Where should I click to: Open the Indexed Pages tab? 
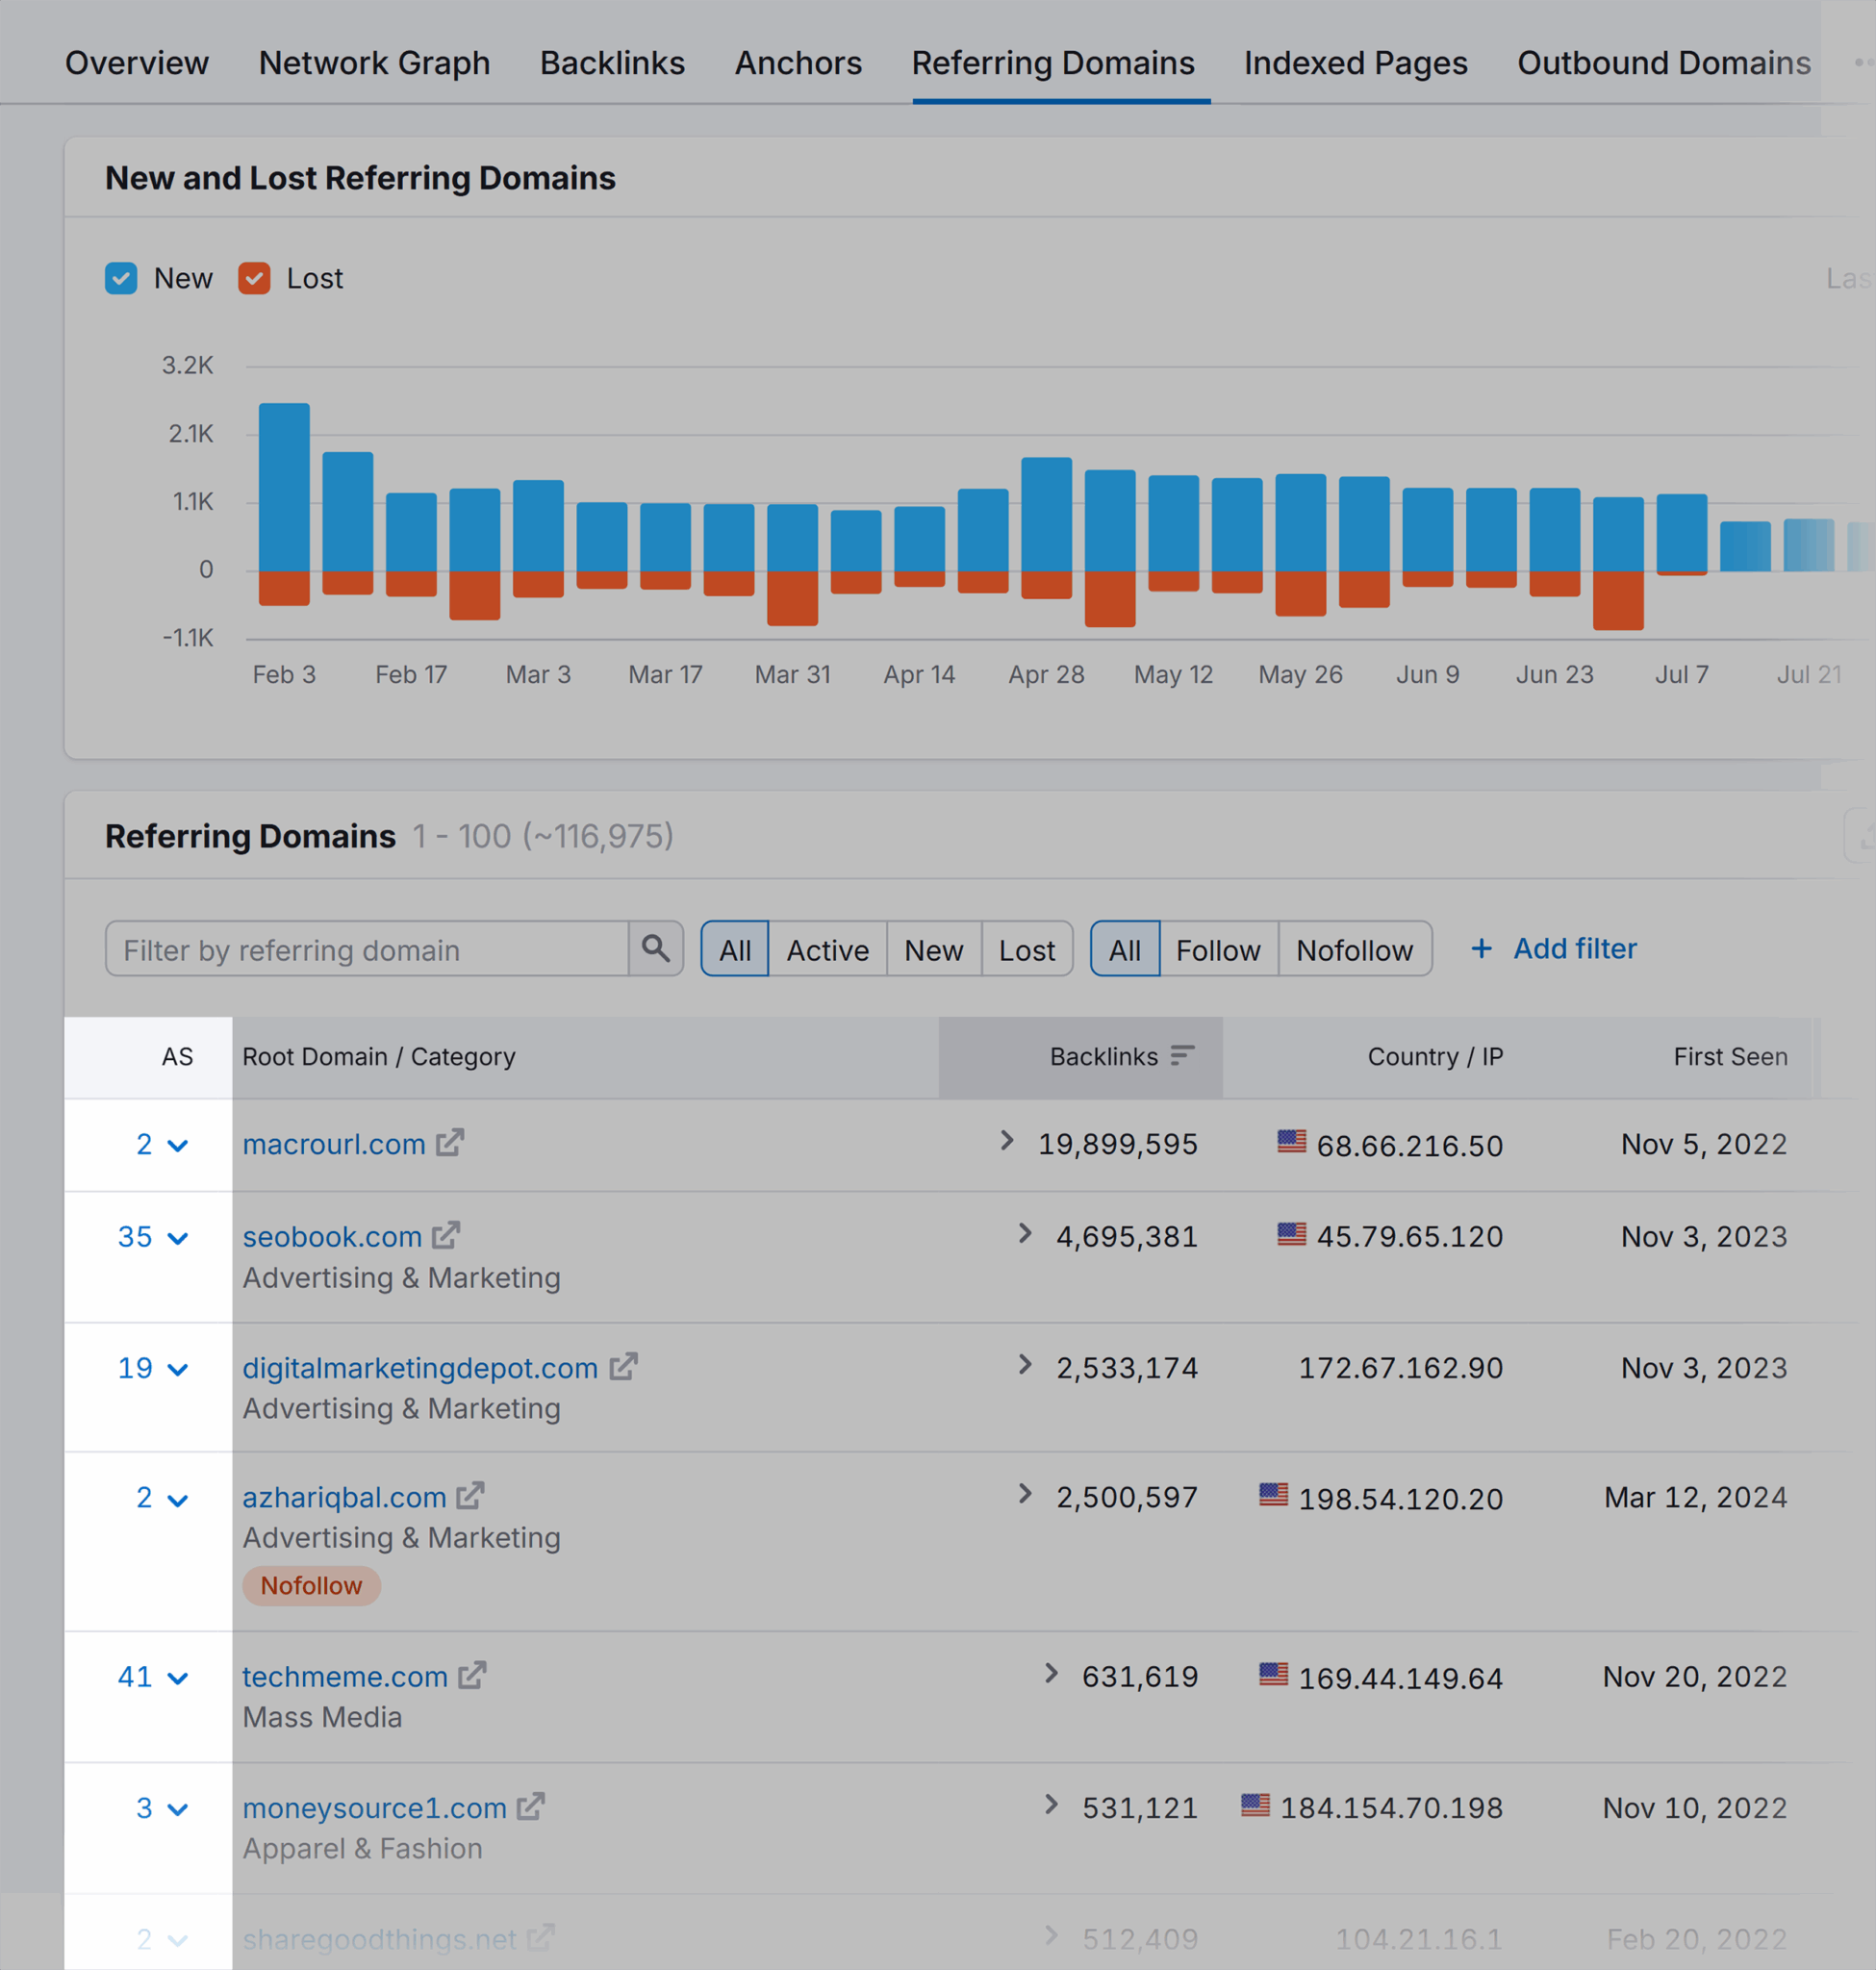[x=1355, y=63]
